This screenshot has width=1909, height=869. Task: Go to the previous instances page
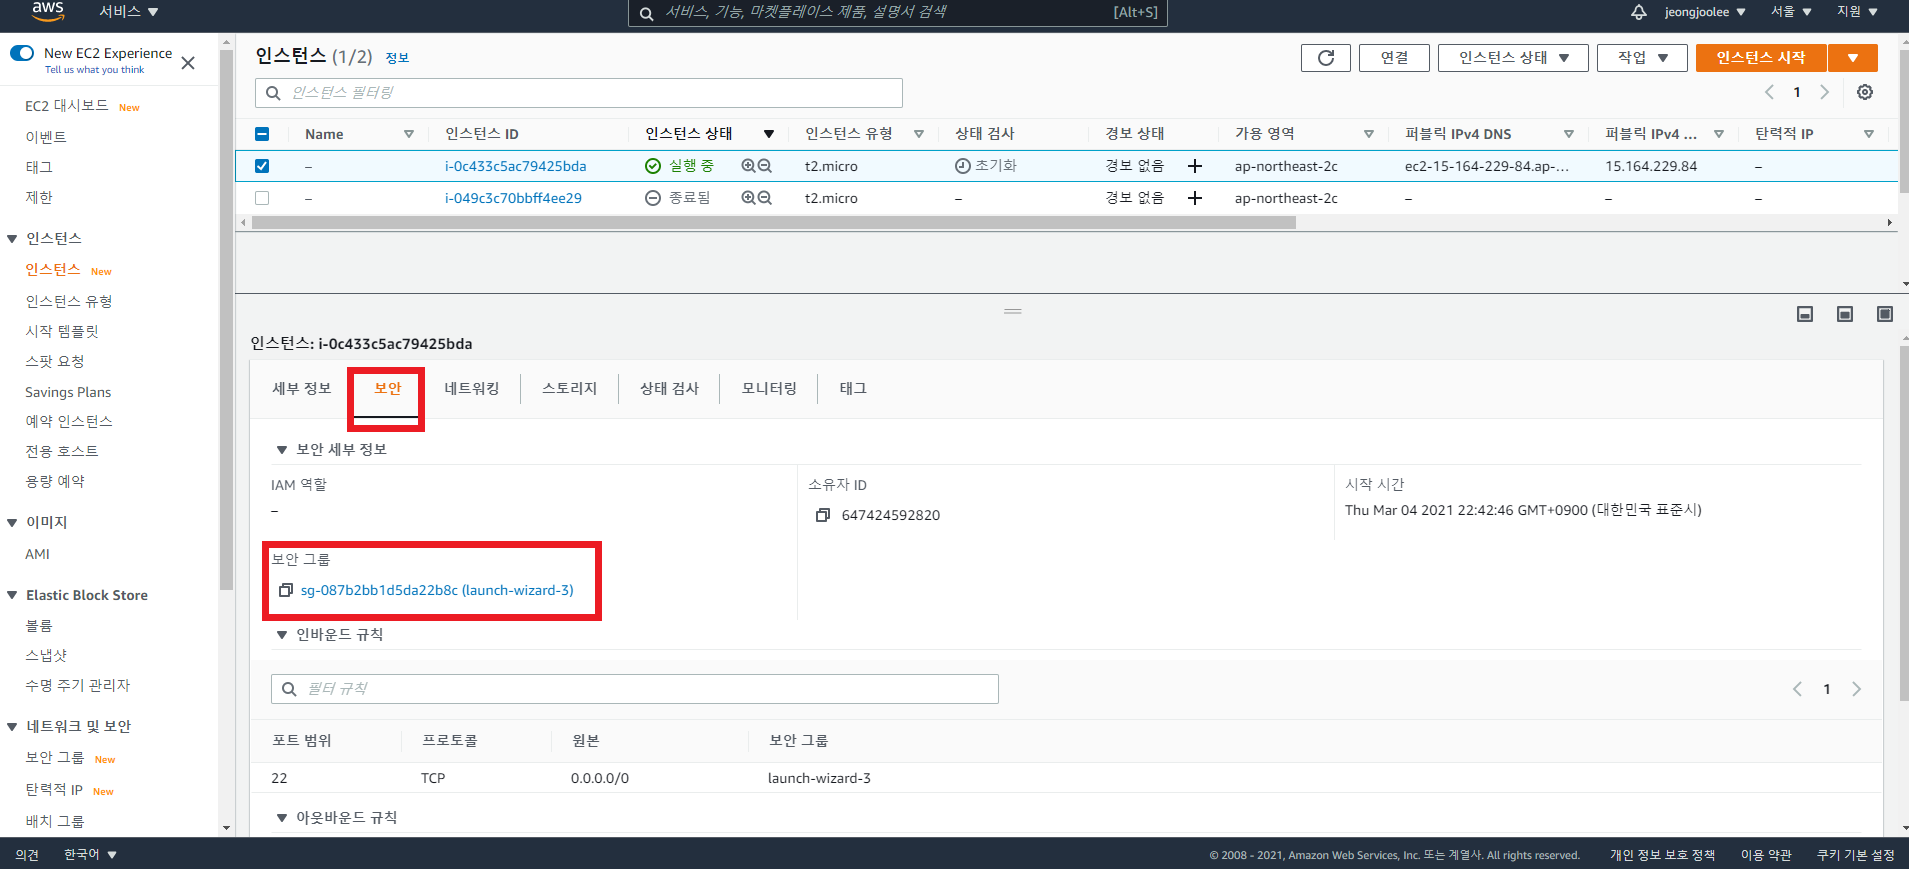coord(1769,92)
